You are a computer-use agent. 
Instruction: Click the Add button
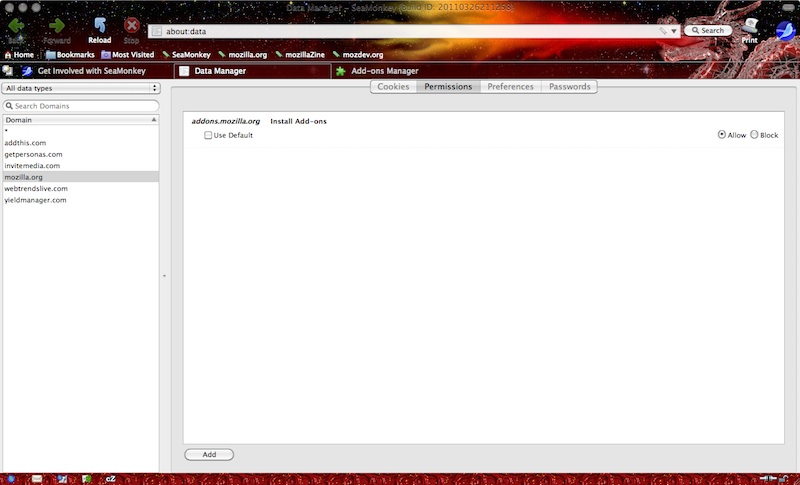209,454
